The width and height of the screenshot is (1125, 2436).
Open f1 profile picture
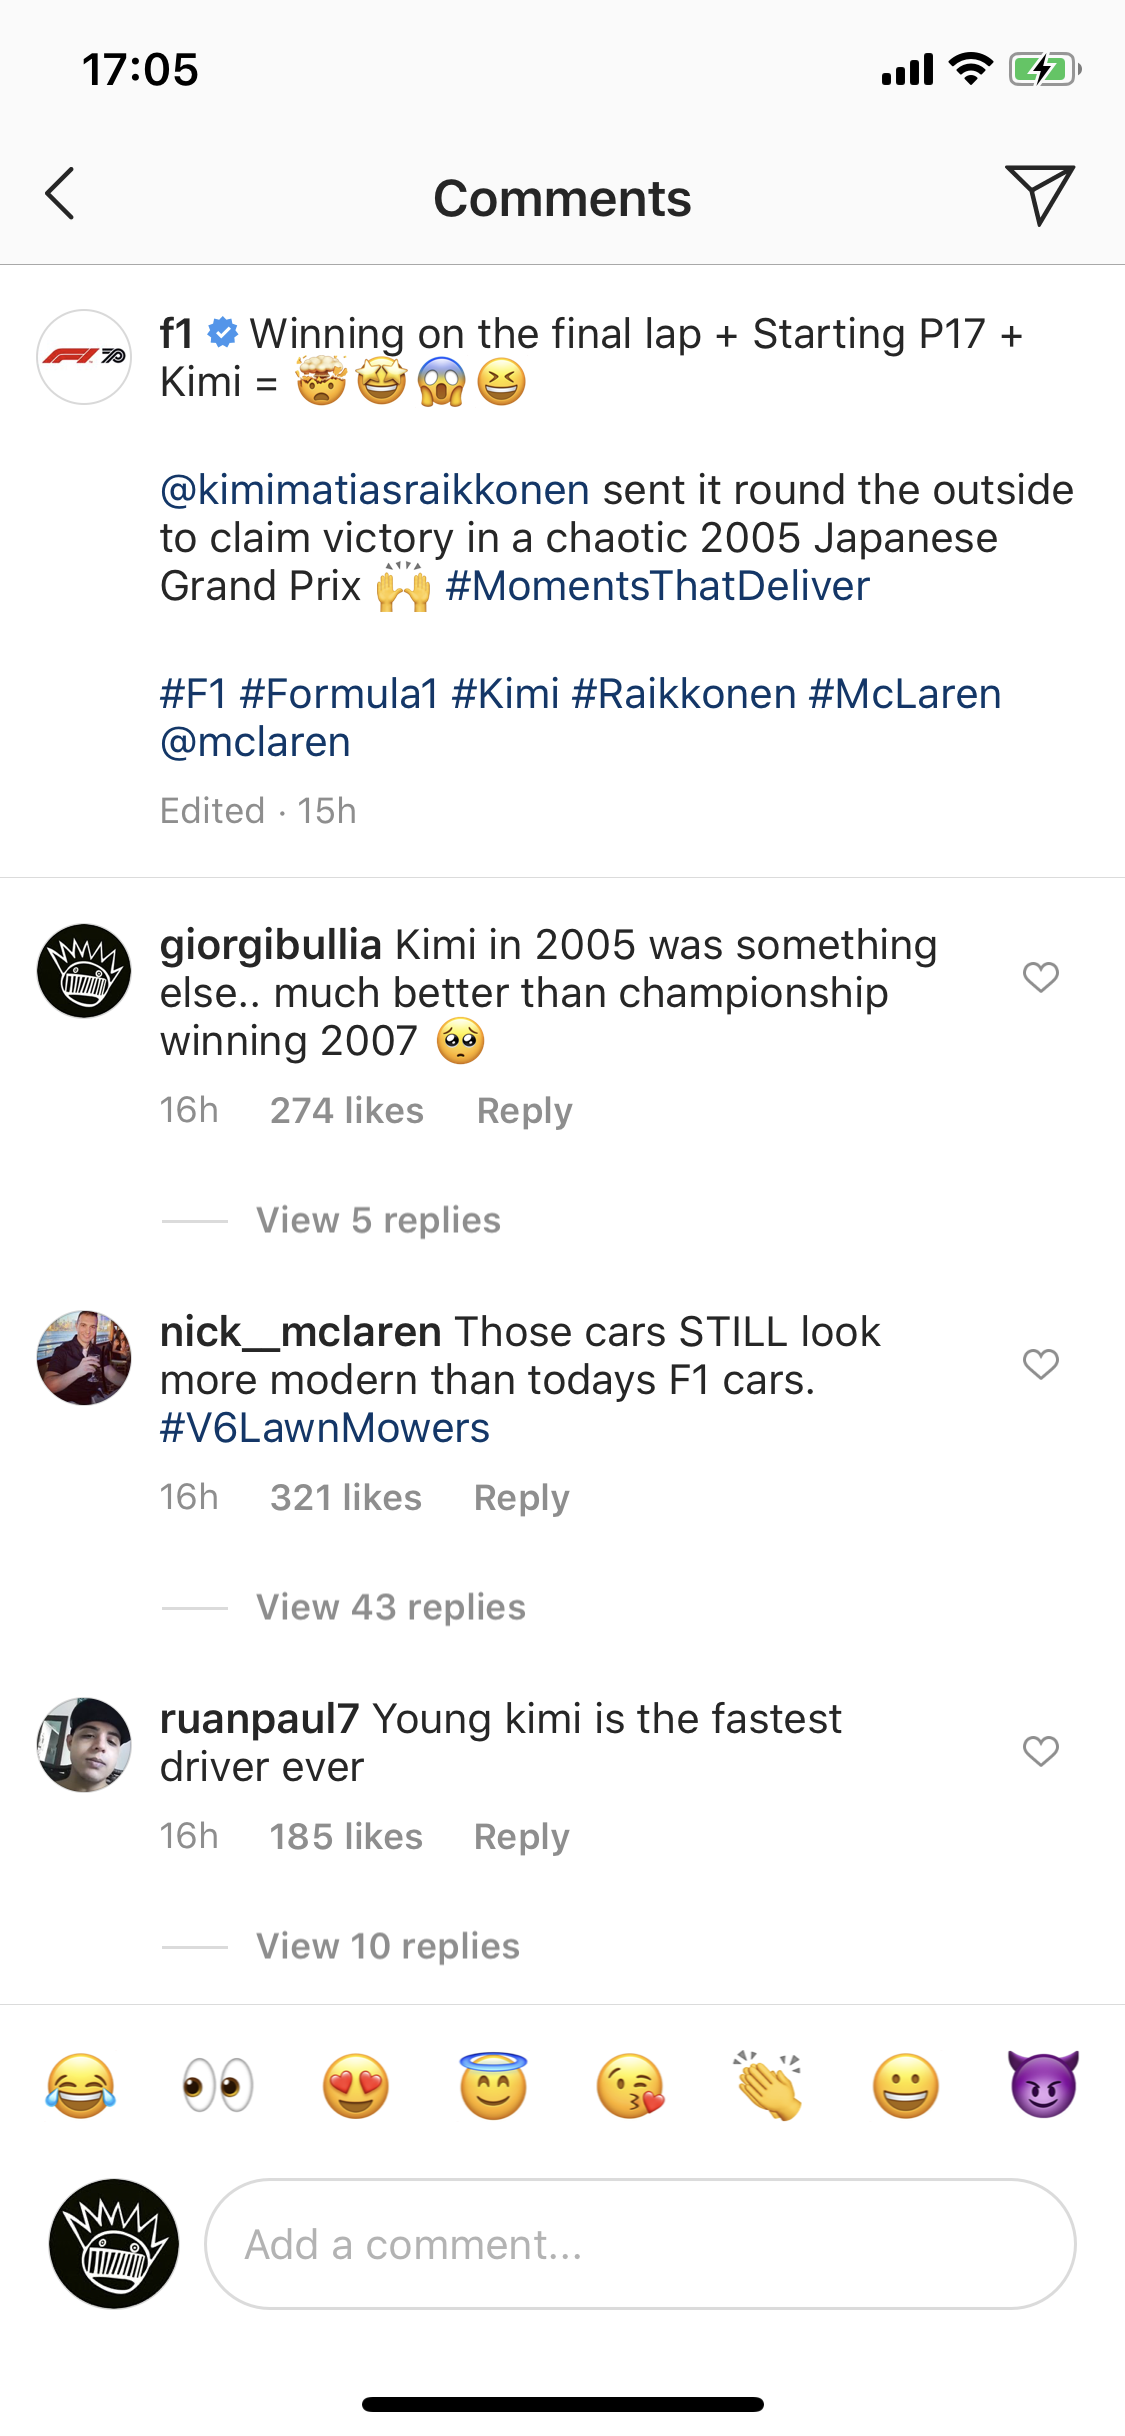84,357
